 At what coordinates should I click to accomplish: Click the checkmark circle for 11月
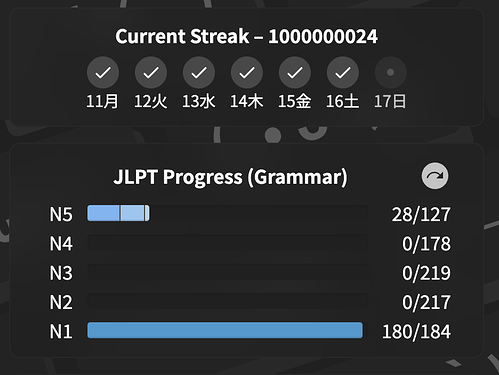click(103, 72)
